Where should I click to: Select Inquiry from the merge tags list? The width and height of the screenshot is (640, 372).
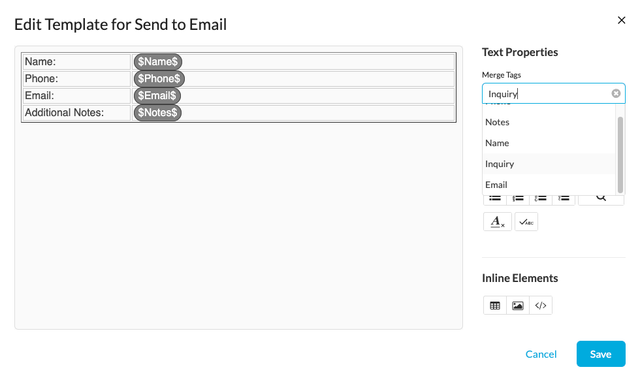[x=549, y=164]
